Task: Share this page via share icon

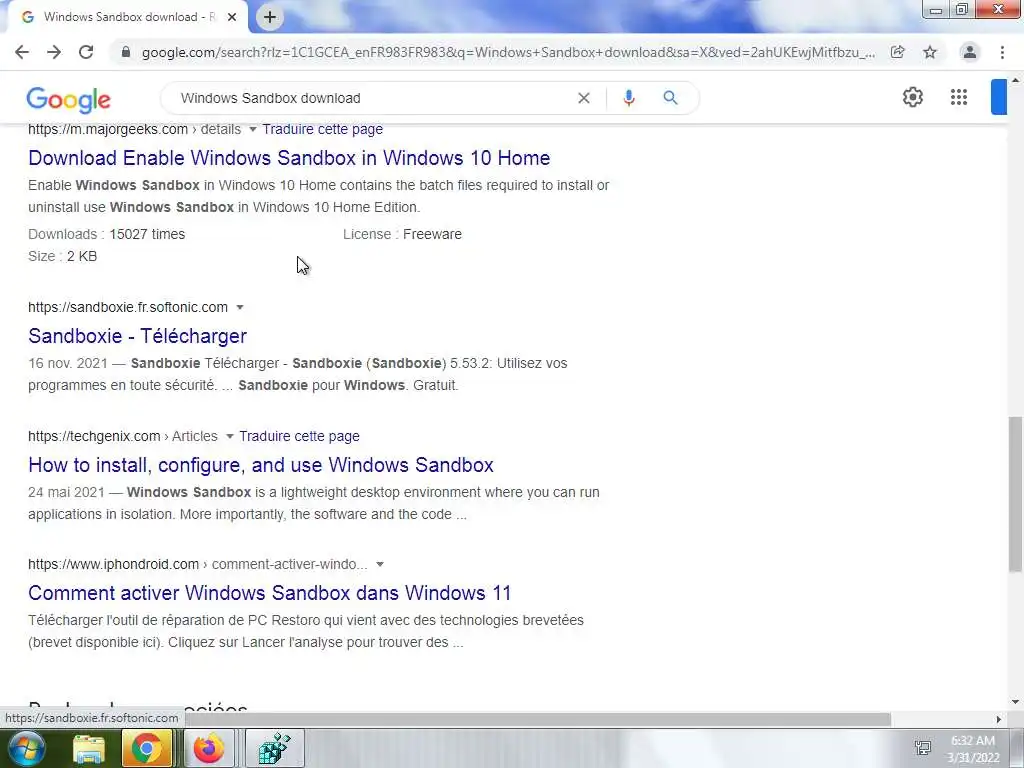Action: (x=898, y=52)
